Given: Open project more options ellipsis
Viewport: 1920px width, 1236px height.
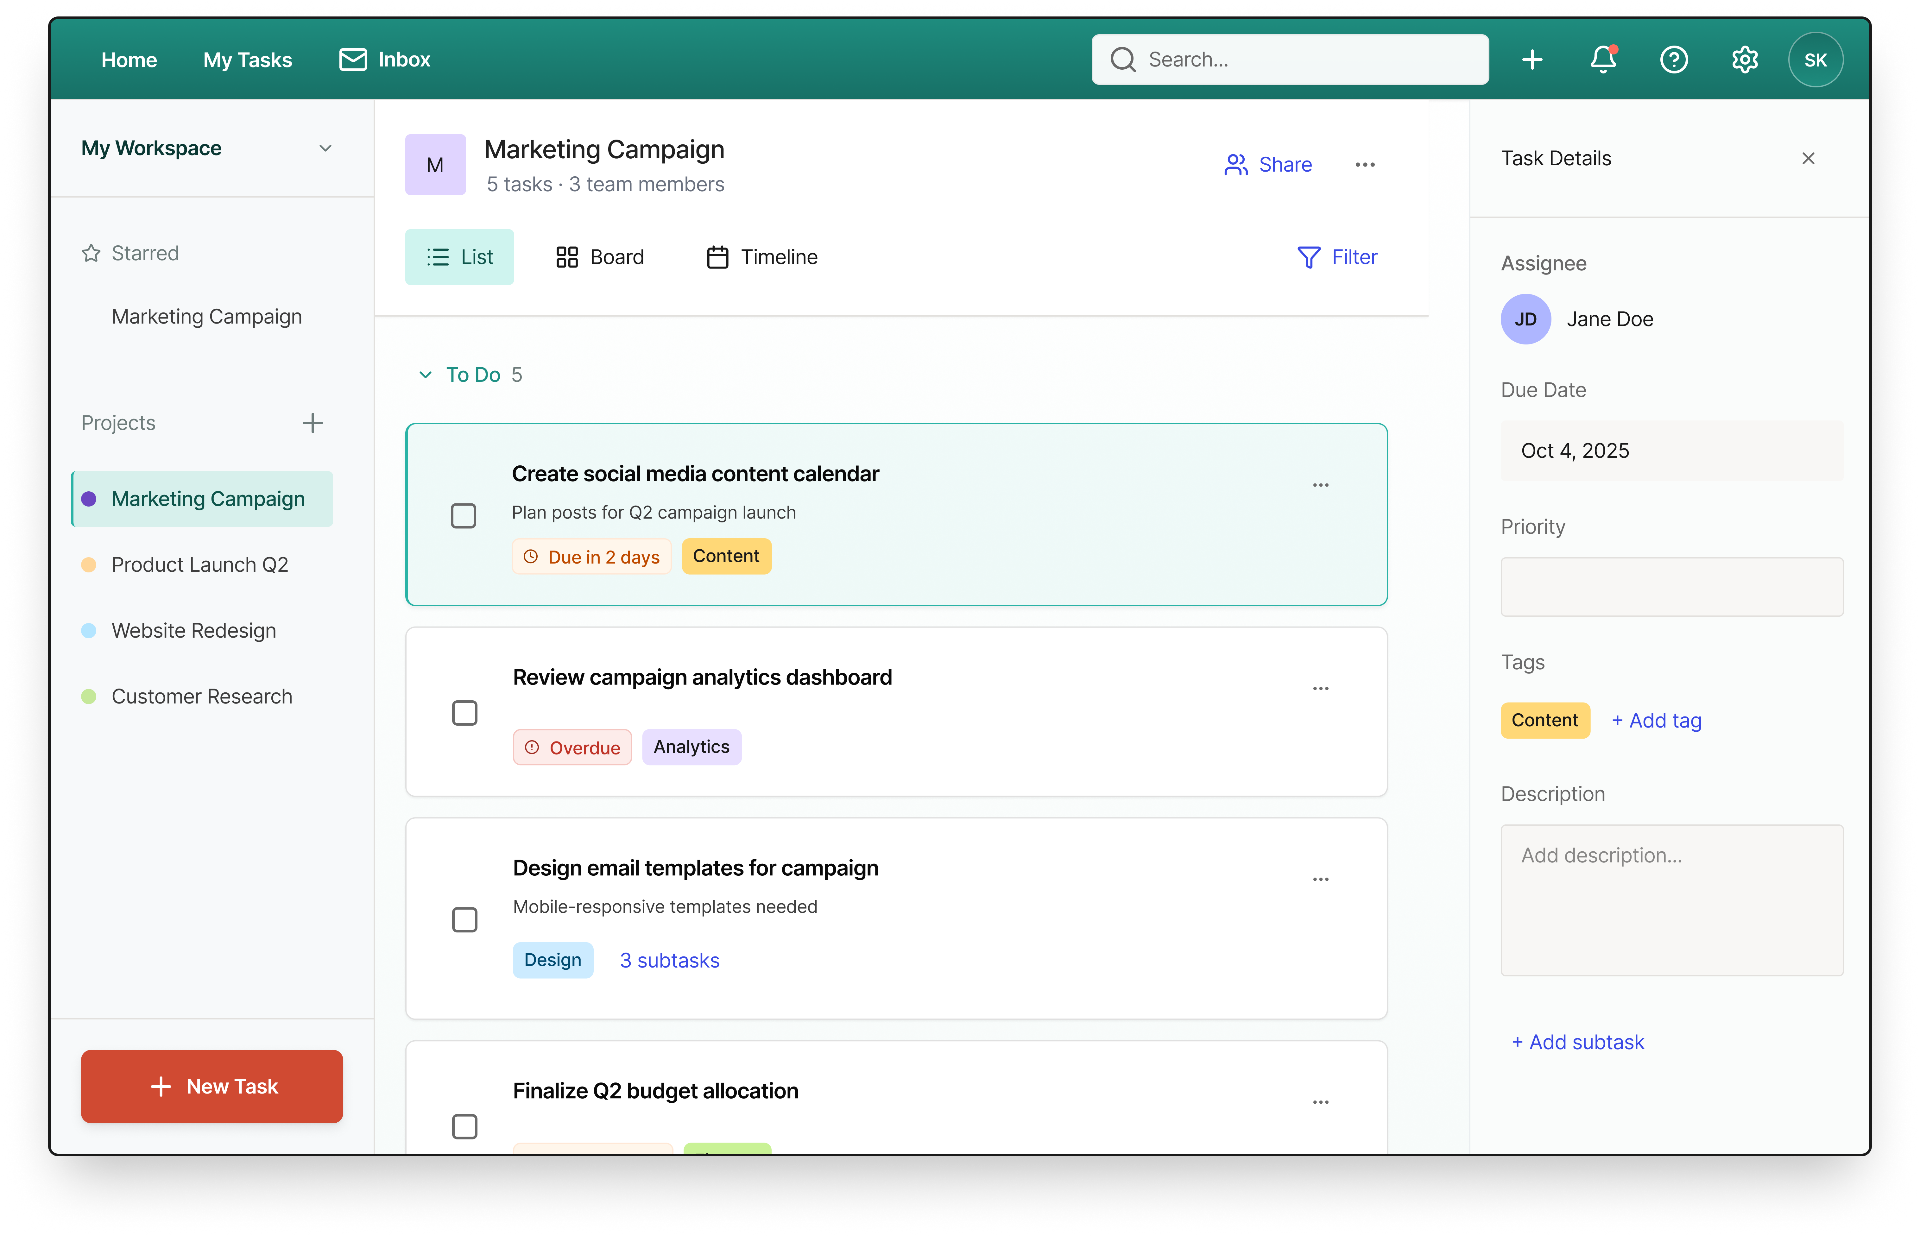Looking at the screenshot, I should pos(1365,165).
